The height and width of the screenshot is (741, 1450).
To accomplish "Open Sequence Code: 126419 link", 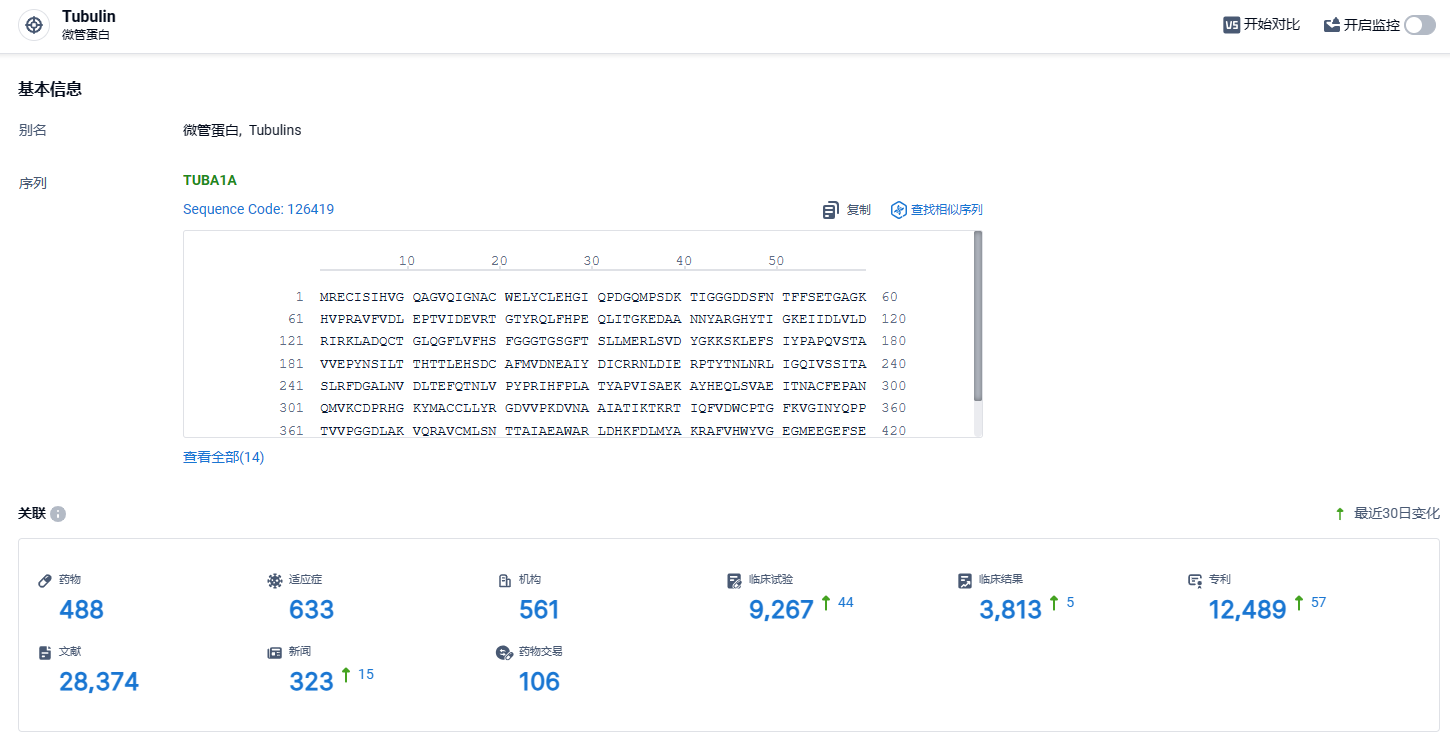I will pos(259,209).
